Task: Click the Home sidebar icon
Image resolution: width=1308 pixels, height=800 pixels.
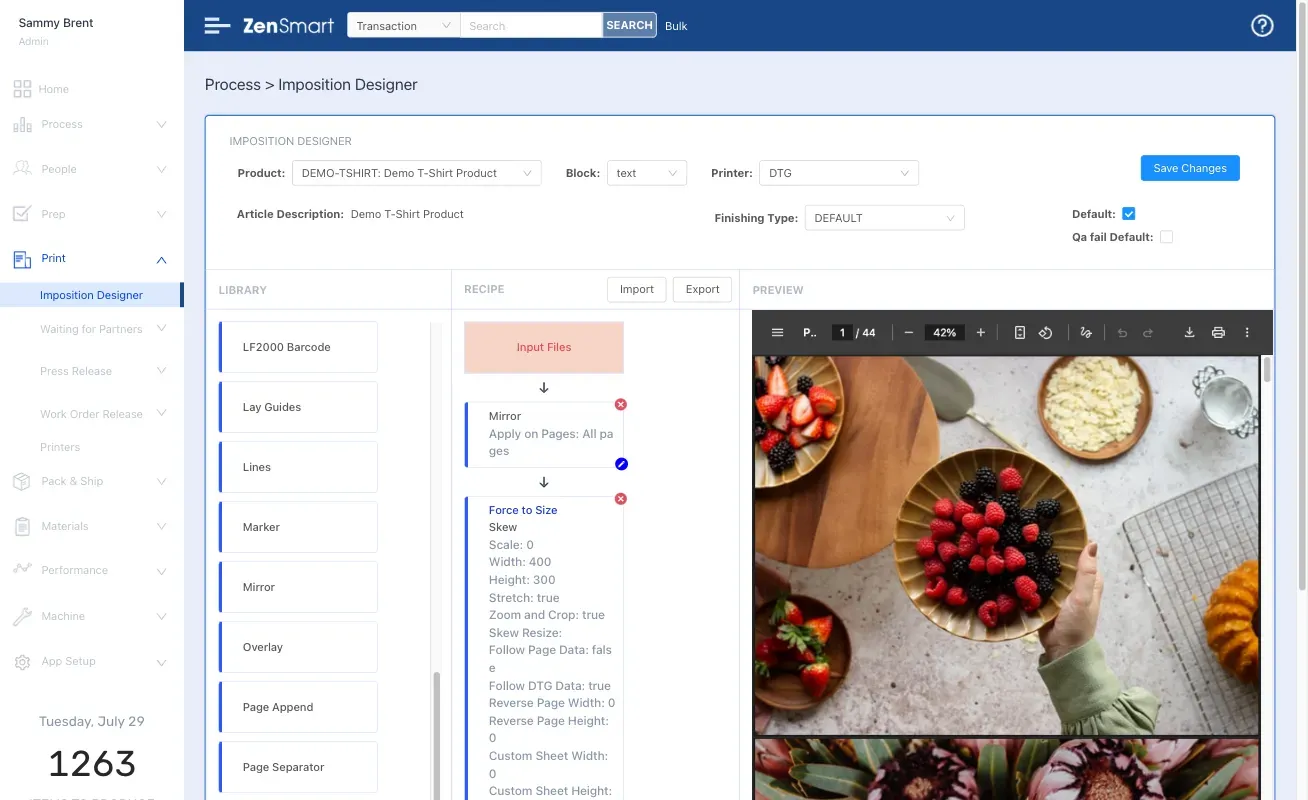Action: [x=22, y=89]
